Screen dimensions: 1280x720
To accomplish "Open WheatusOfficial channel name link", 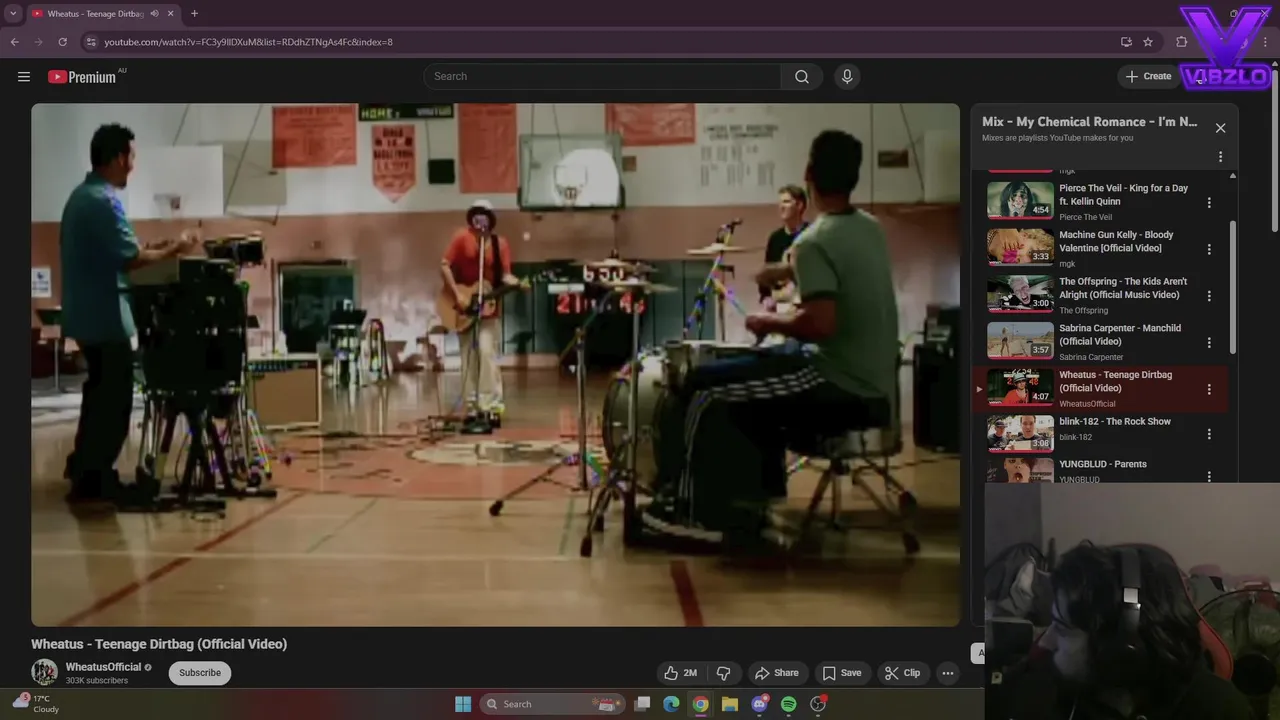I will 103,667.
